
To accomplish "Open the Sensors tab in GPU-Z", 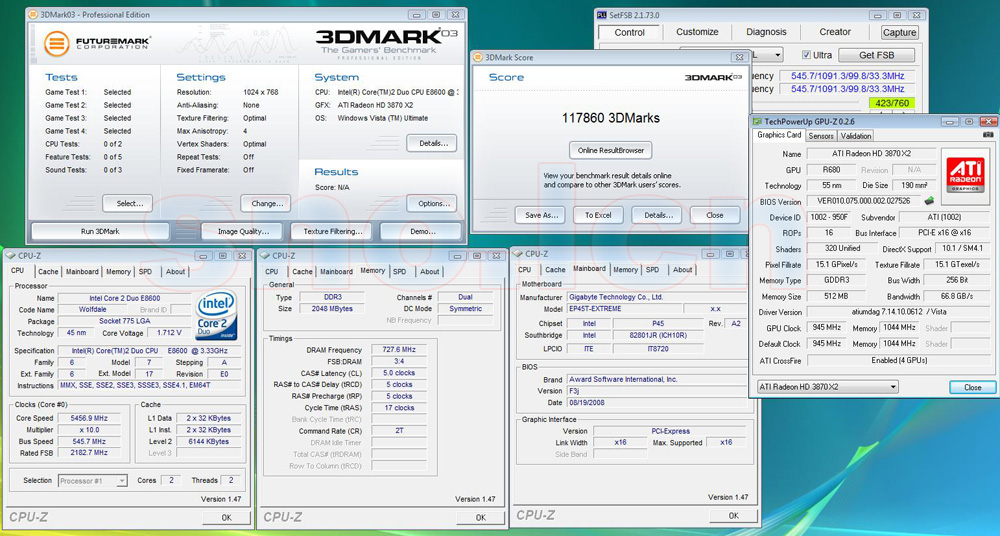I will [x=821, y=136].
